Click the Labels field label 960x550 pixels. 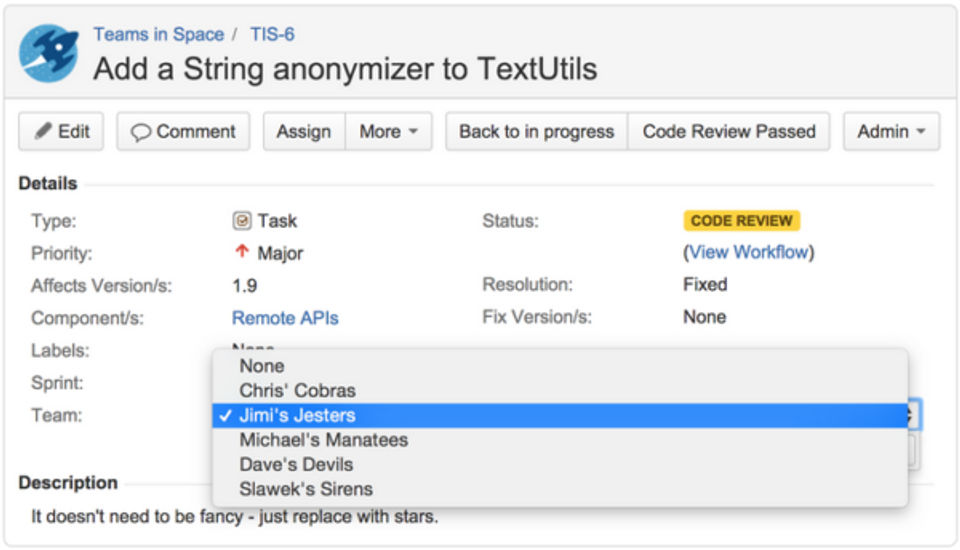(x=60, y=350)
